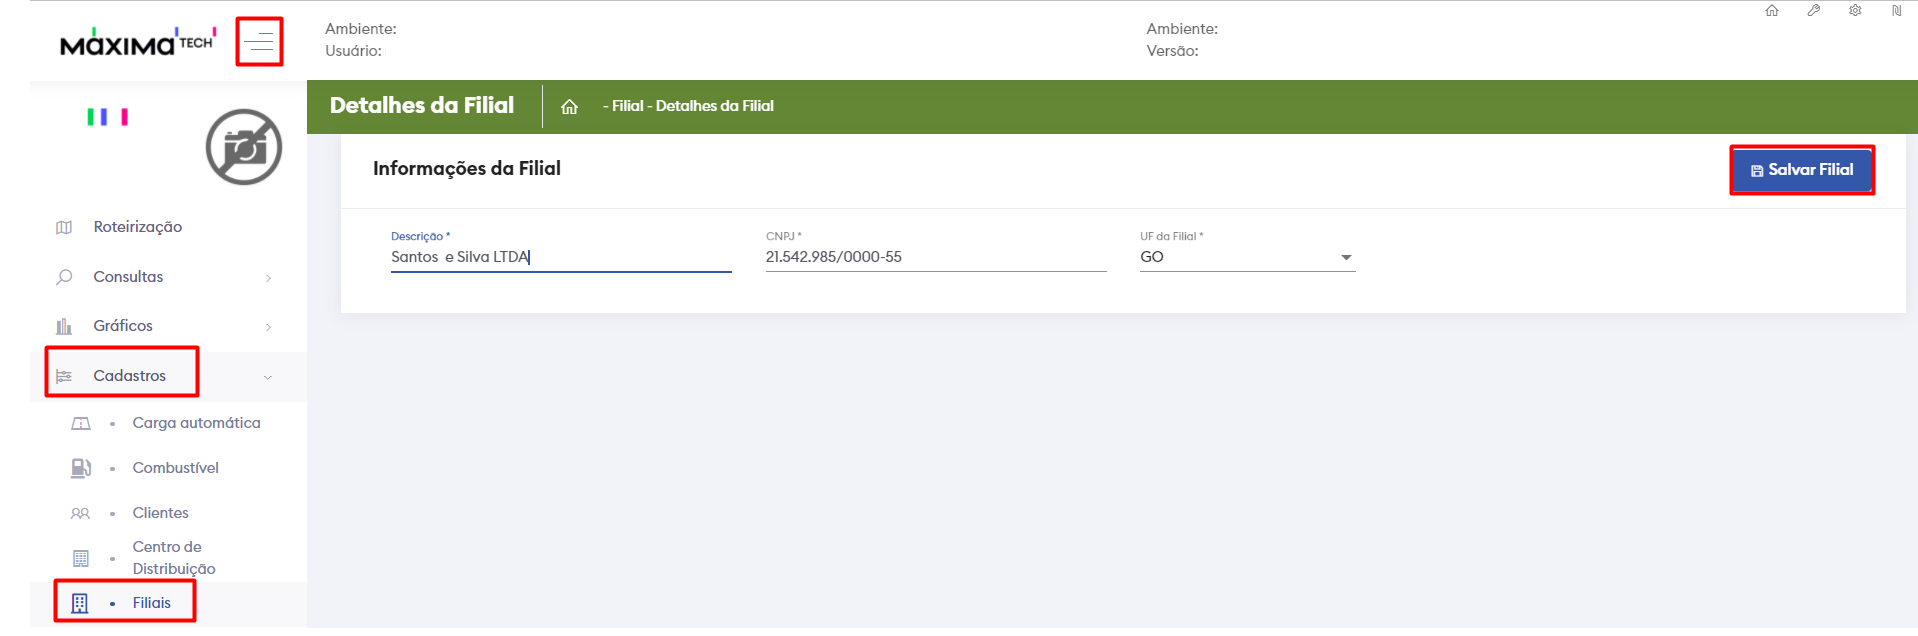Image resolution: width=1918 pixels, height=636 pixels.
Task: Click the Salvar Filial button
Action: coord(1801,170)
